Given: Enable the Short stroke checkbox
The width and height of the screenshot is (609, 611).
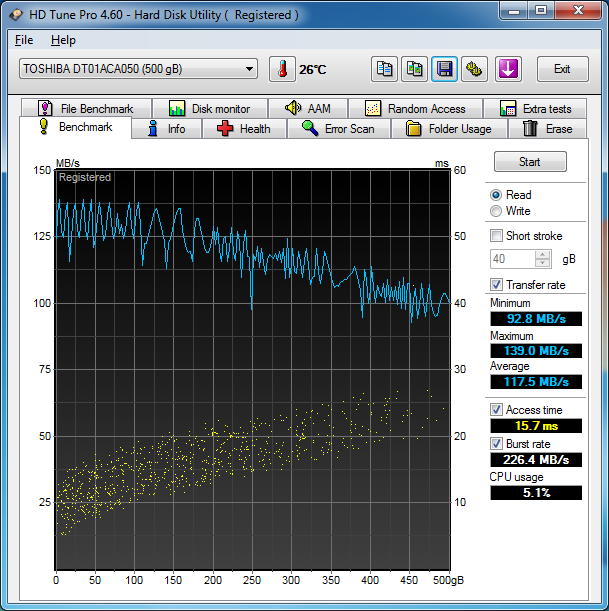Looking at the screenshot, I should (x=496, y=236).
